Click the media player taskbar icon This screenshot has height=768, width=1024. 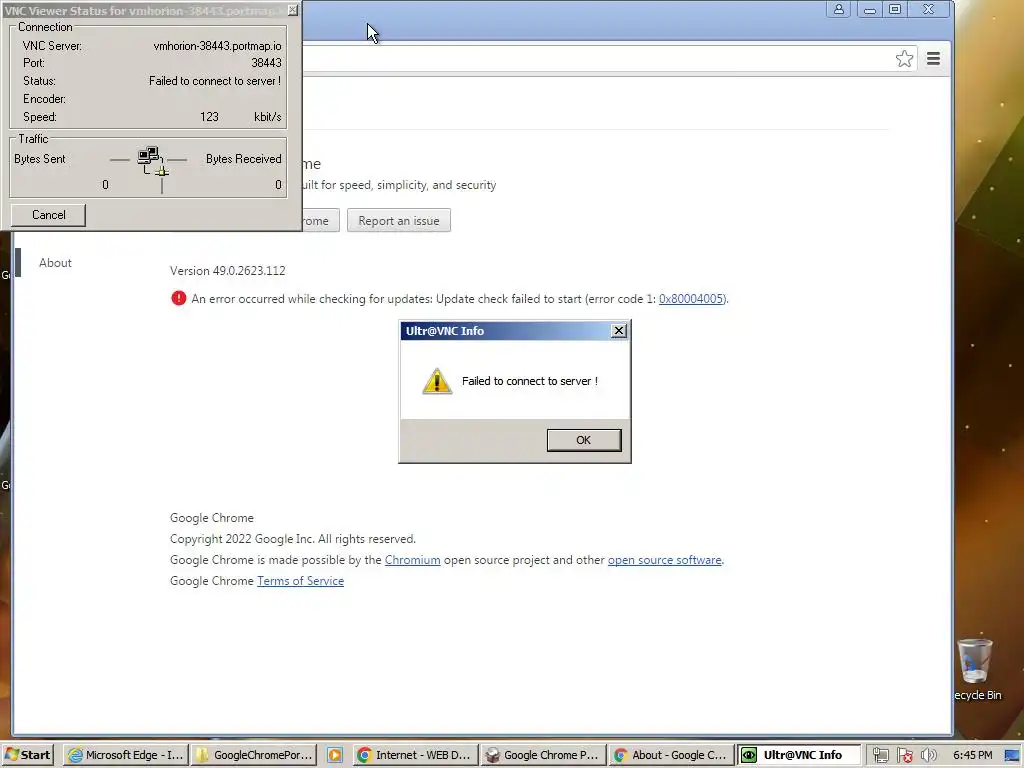(x=334, y=755)
